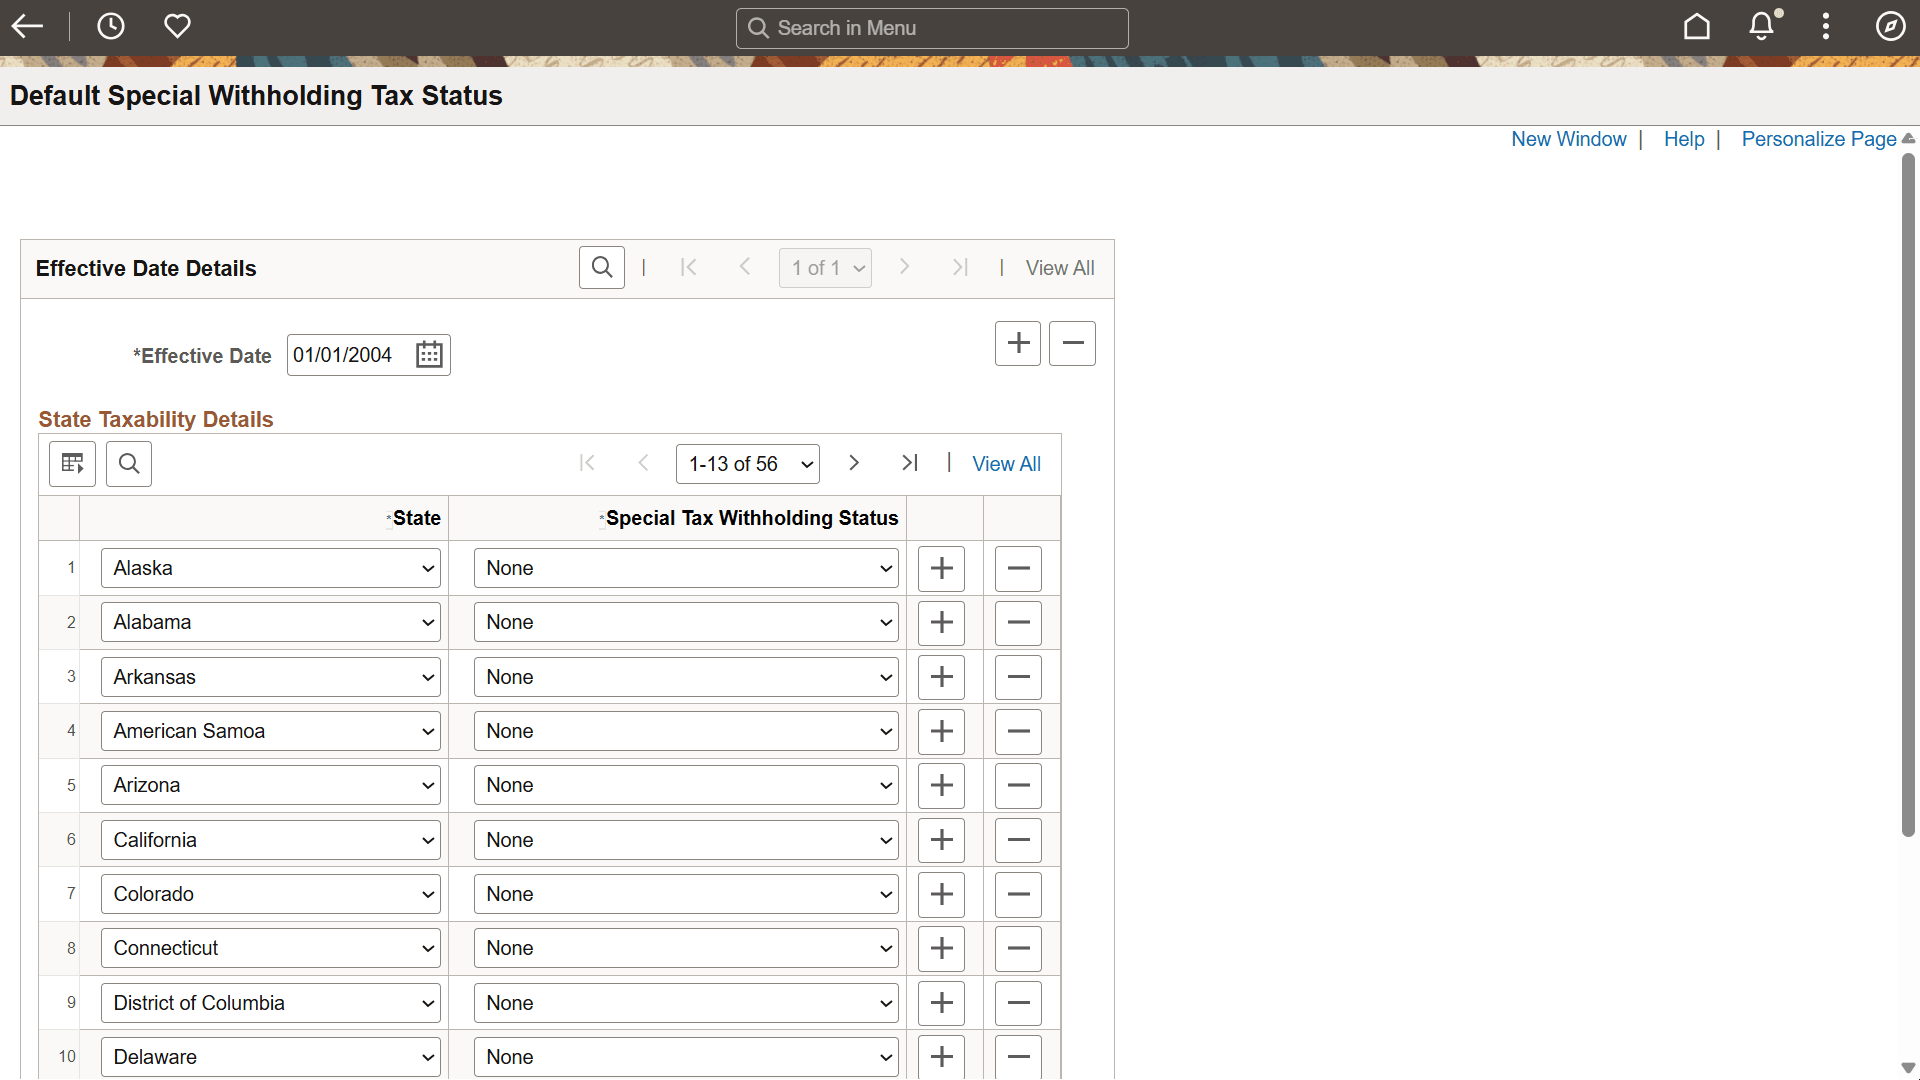Open the Actions three-dot menu
1920x1080 pixels.
(1826, 27)
